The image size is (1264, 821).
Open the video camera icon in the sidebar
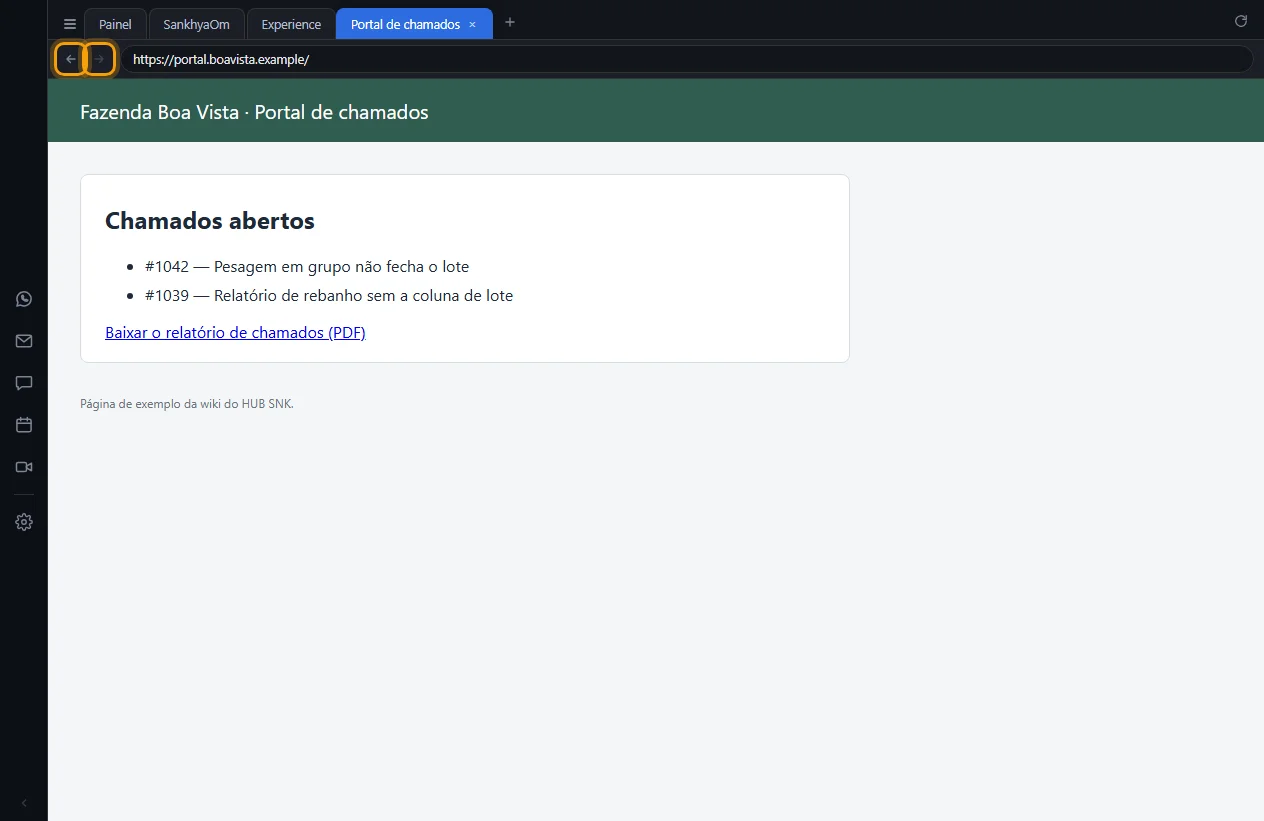point(24,467)
